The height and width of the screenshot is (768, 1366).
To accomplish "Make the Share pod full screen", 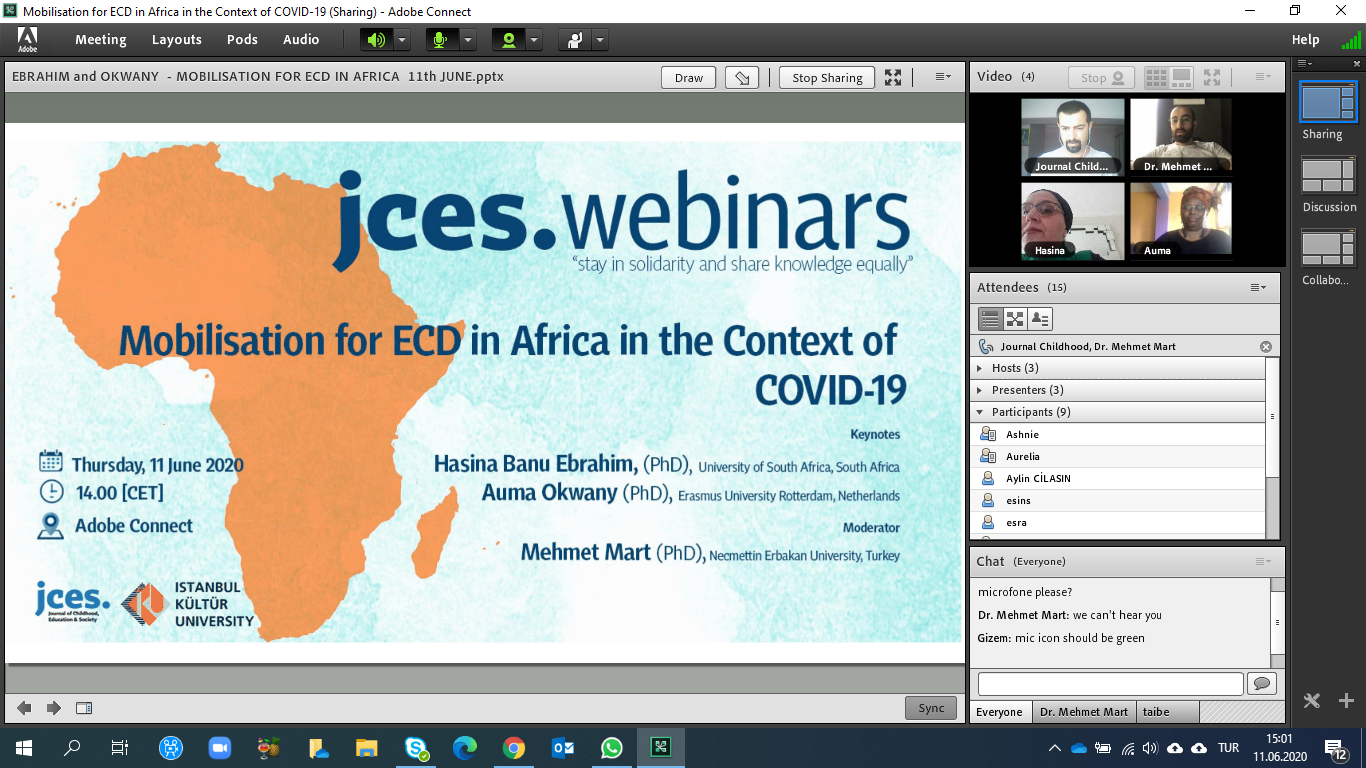I will 893,78.
